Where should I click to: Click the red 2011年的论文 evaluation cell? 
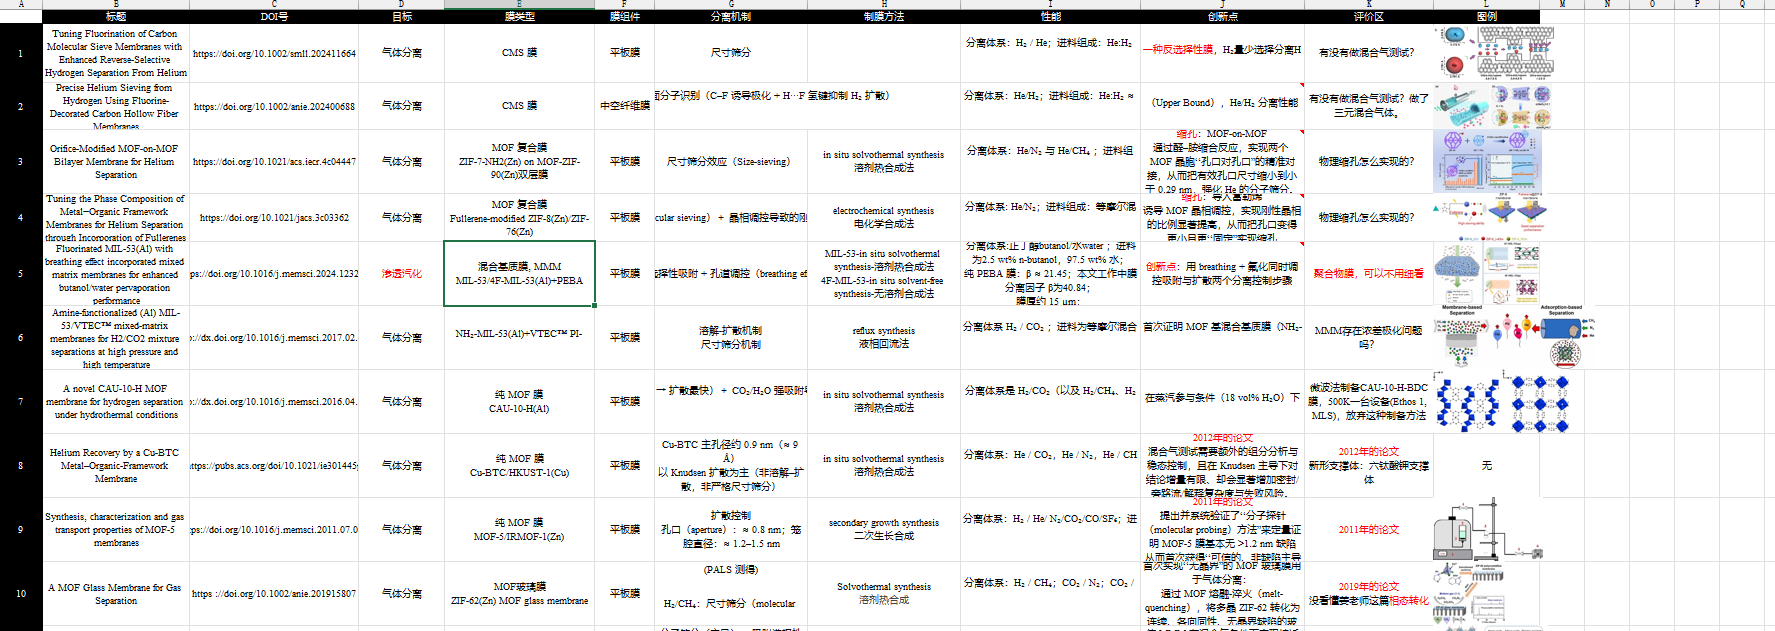tap(1368, 529)
